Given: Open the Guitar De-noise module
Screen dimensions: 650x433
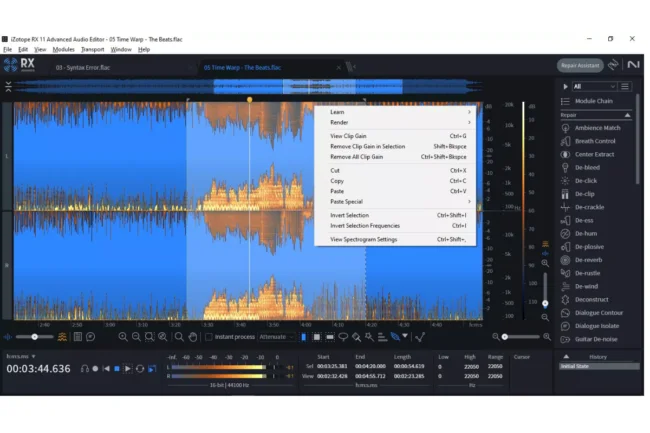Looking at the screenshot, I should coord(596,339).
